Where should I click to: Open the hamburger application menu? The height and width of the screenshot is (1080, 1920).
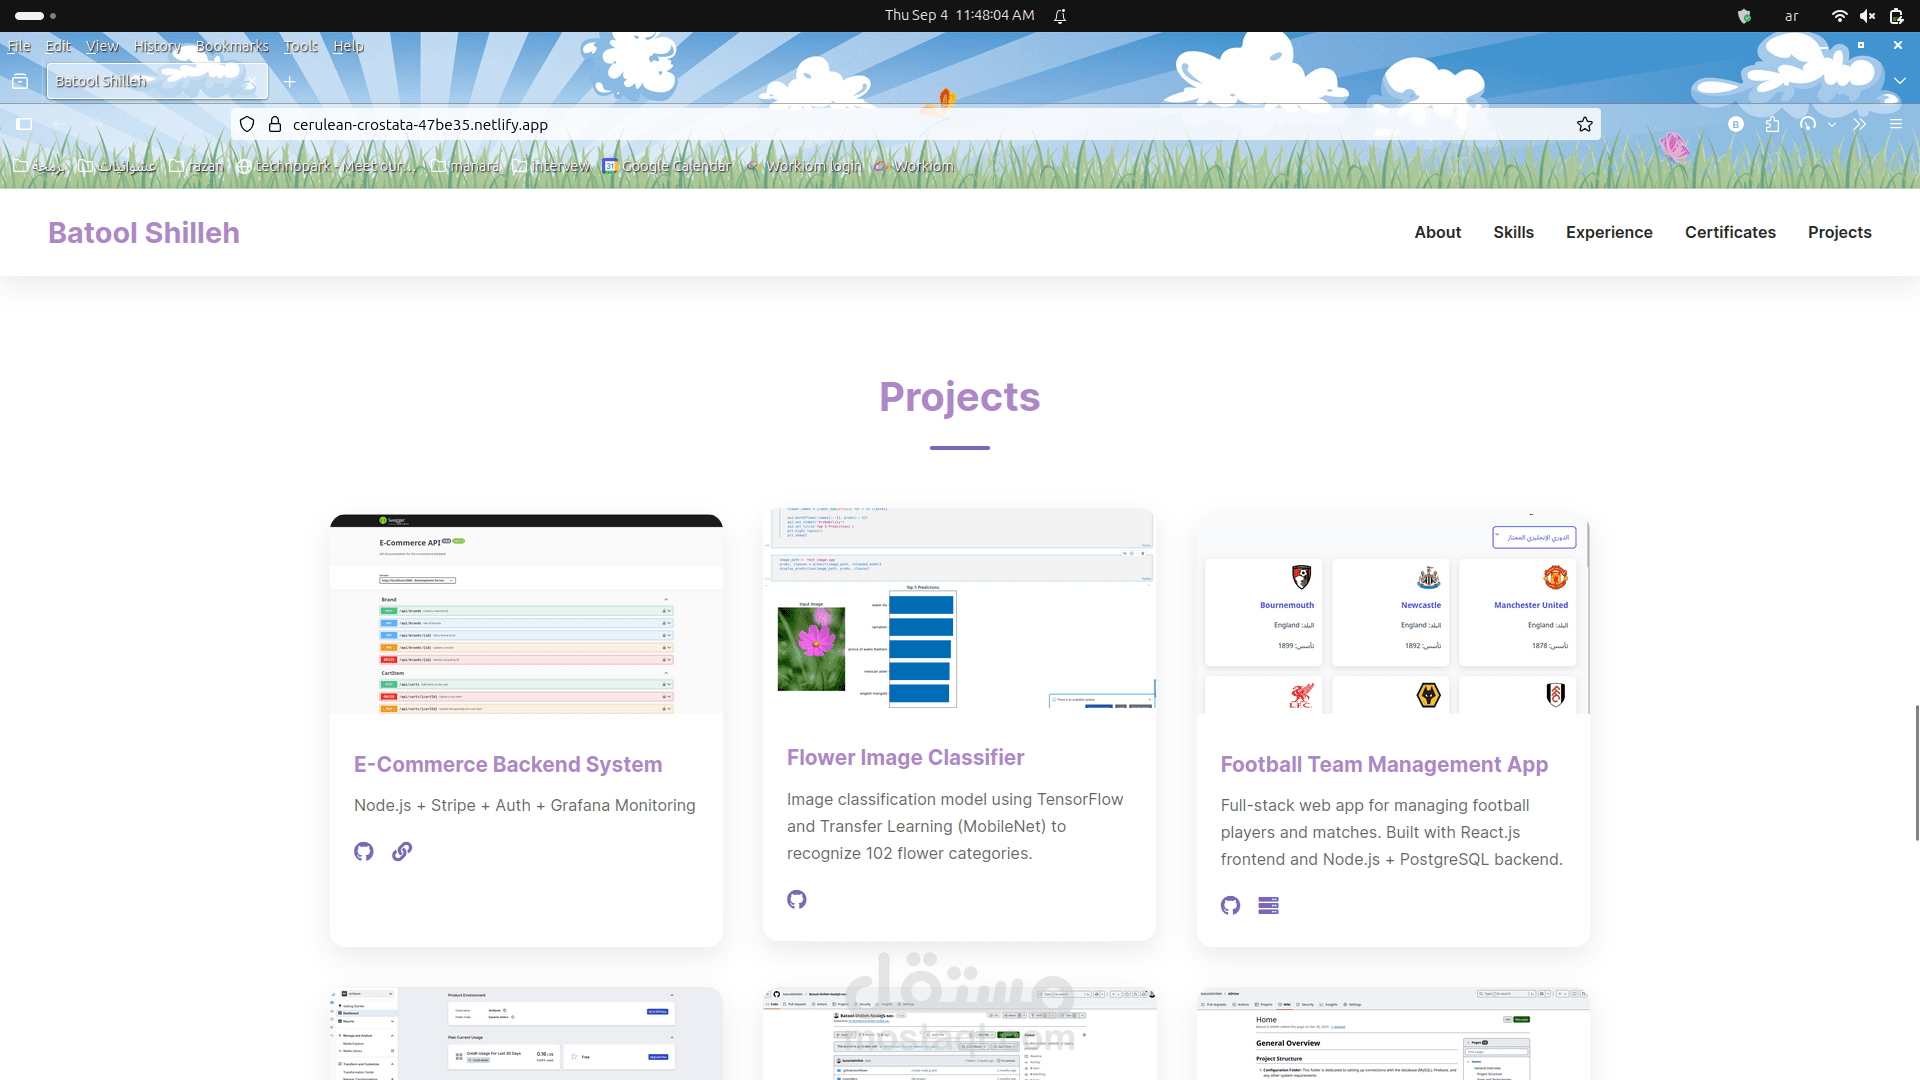coord(1896,124)
